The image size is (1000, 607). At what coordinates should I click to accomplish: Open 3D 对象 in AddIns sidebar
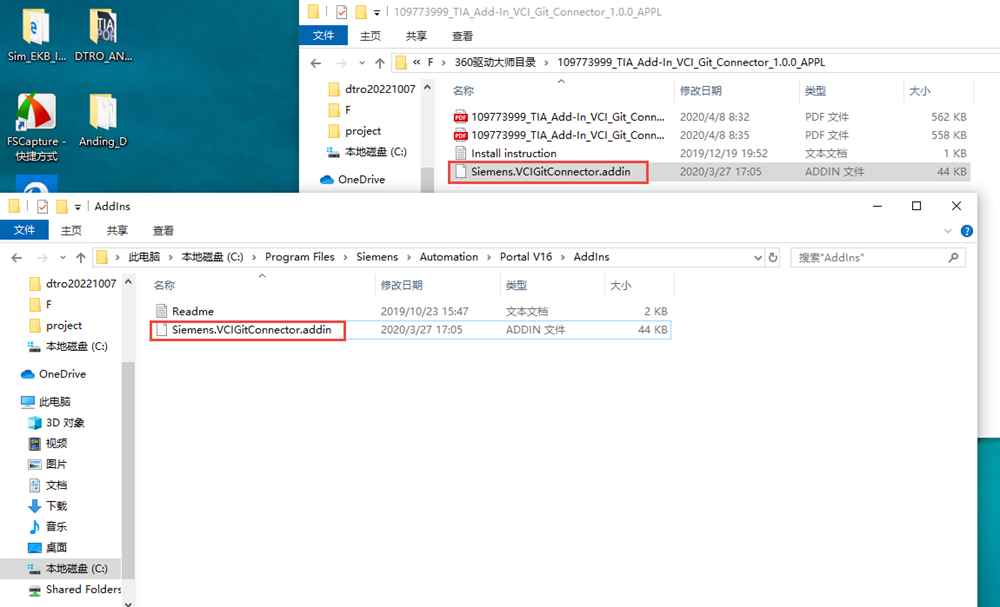click(56, 423)
